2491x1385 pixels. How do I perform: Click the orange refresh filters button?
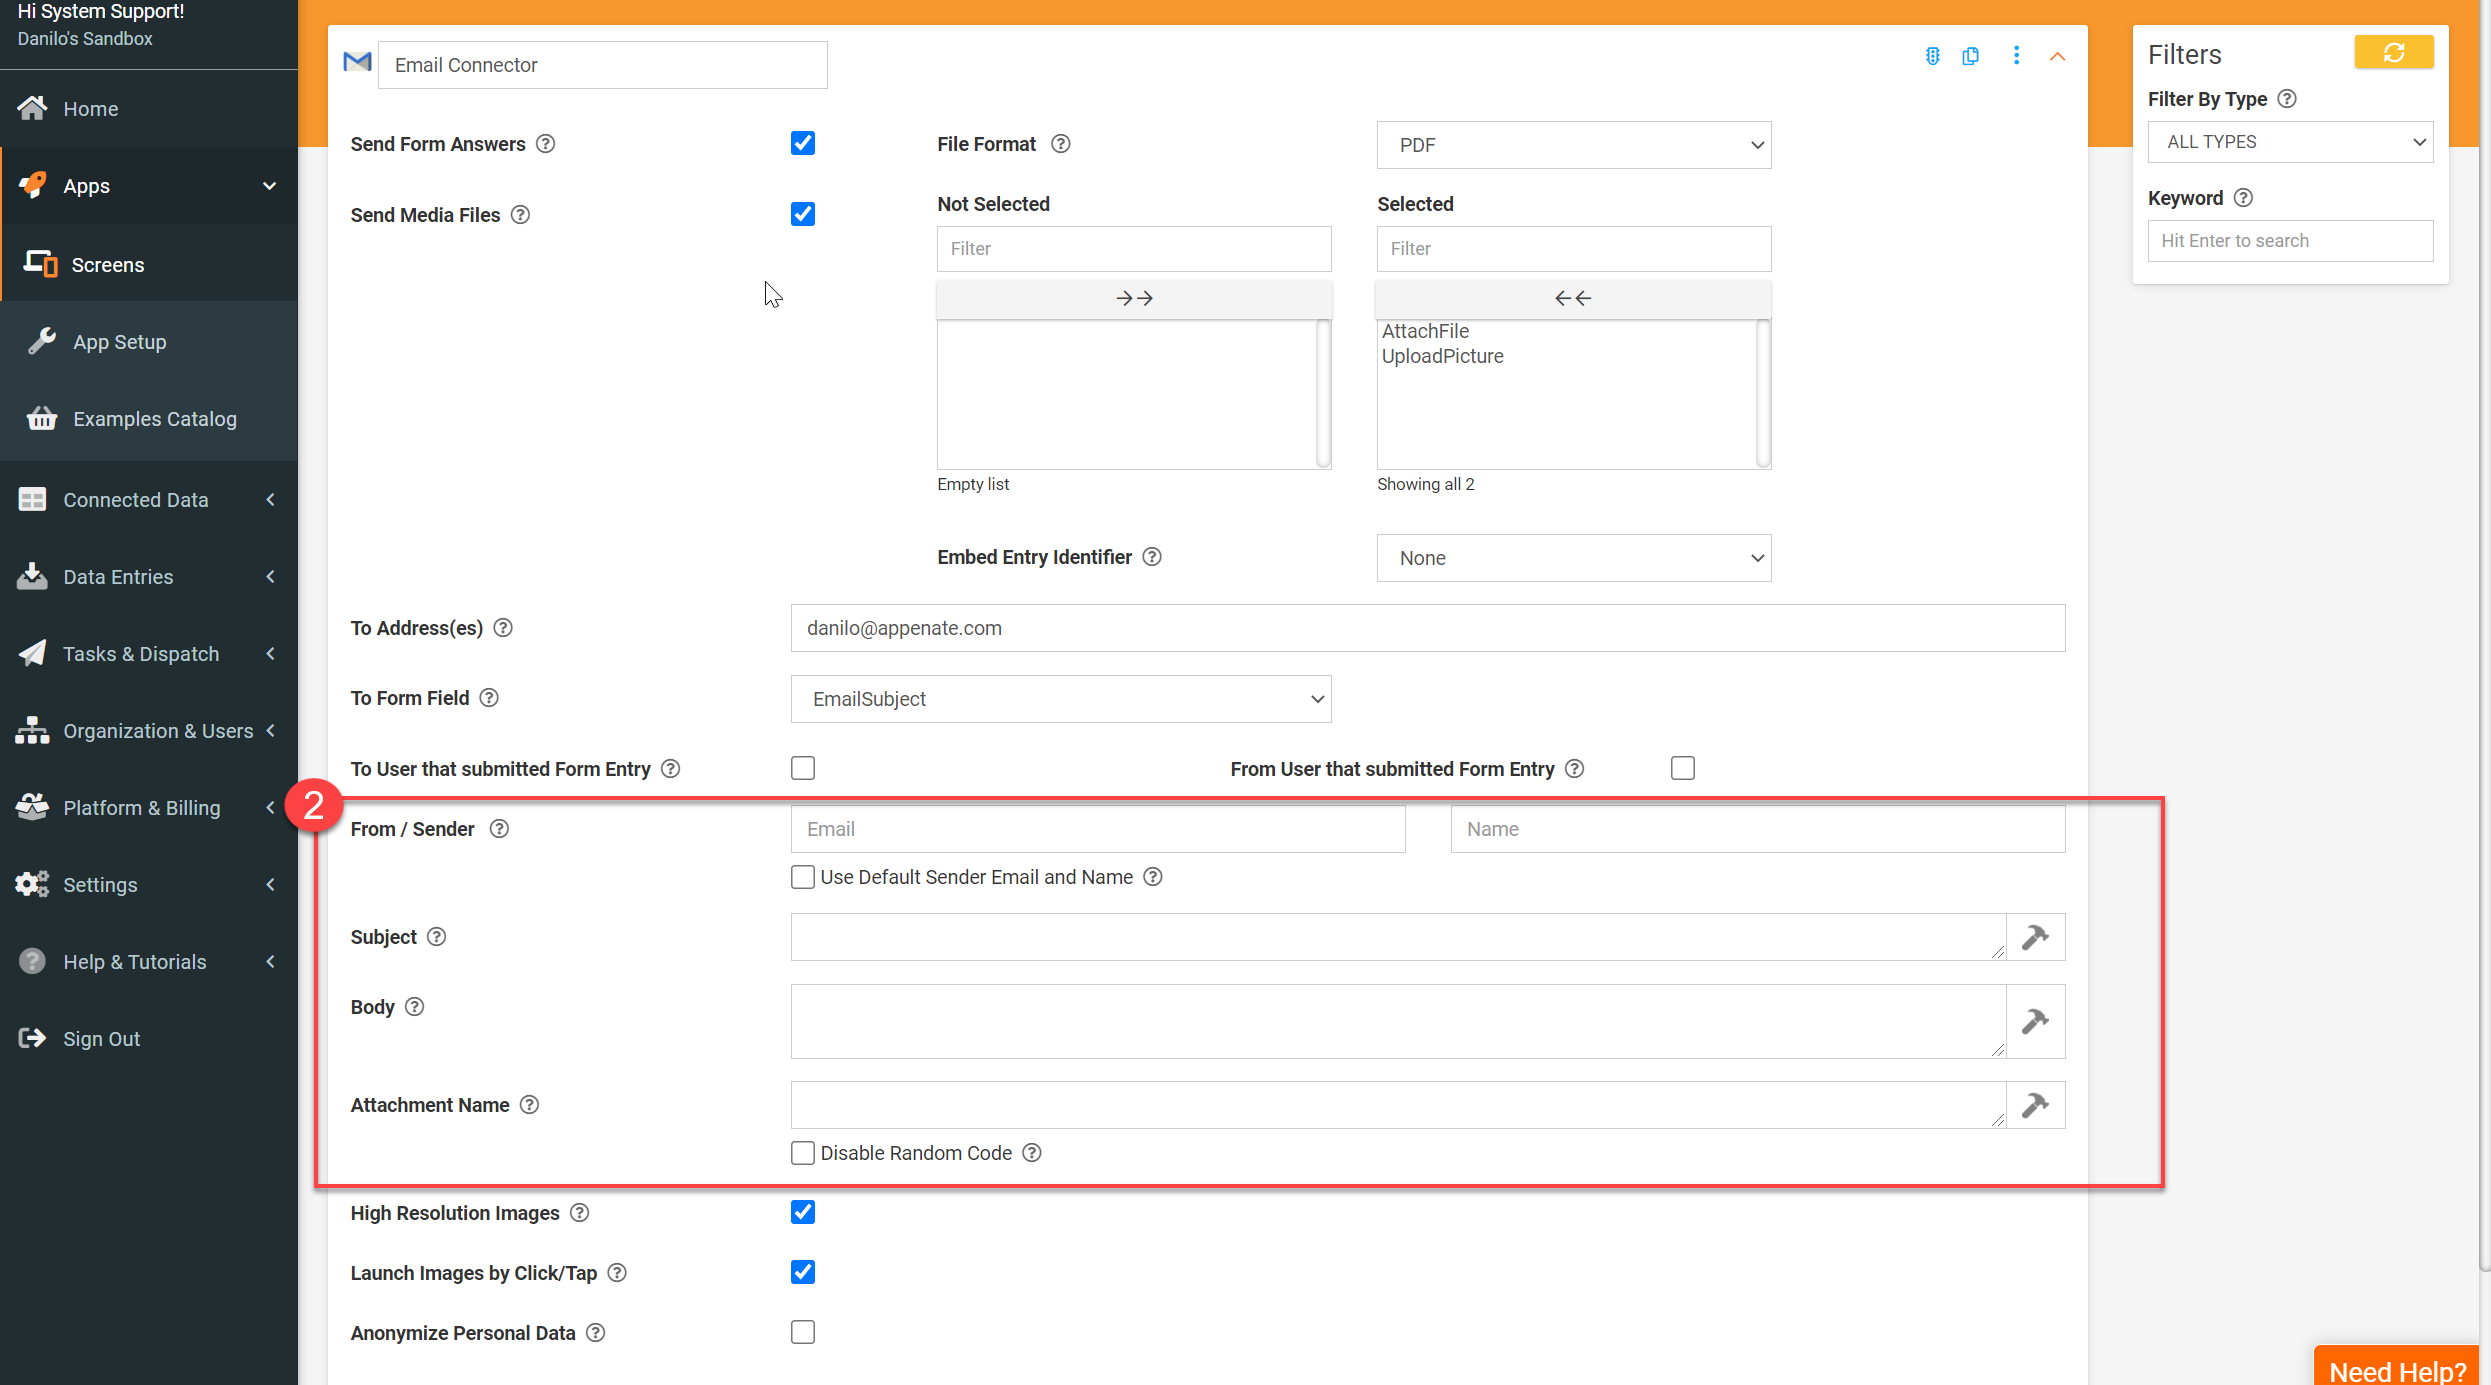pos(2393,53)
